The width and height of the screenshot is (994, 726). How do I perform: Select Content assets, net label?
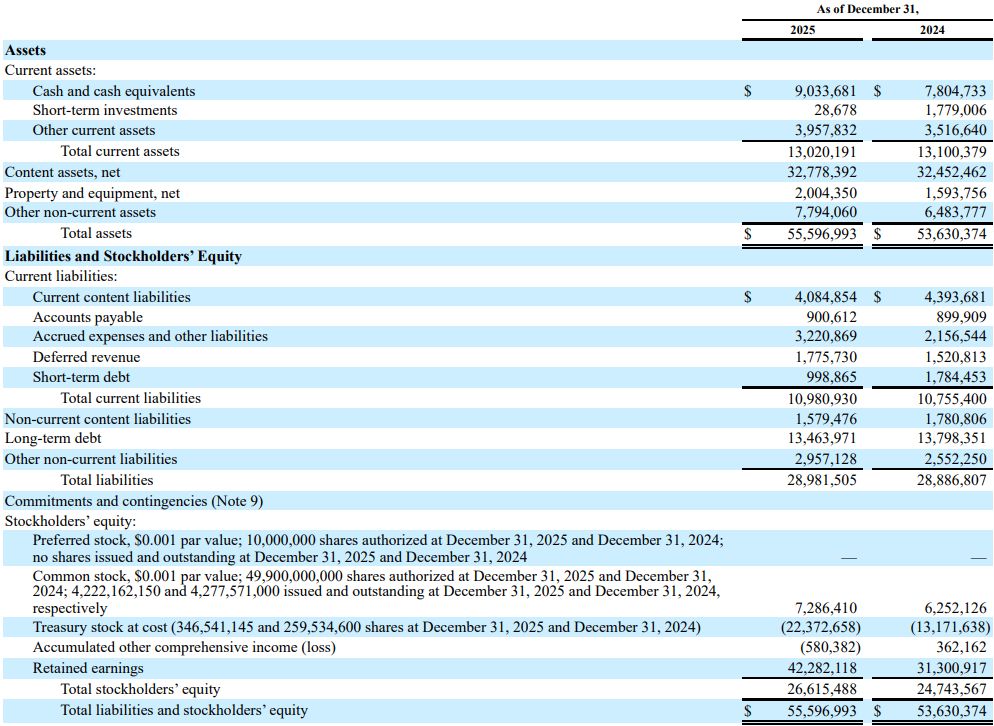click(62, 172)
